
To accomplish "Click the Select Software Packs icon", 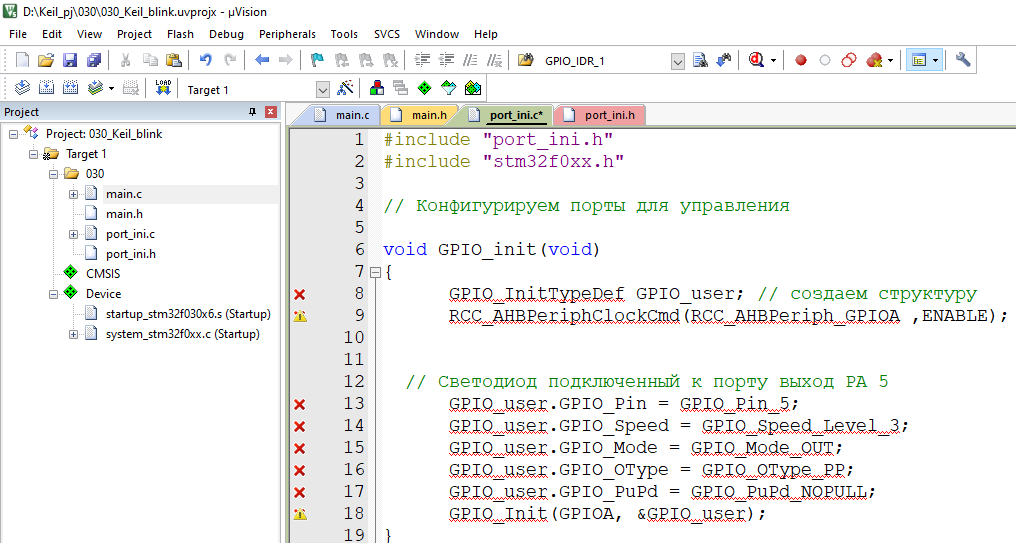I will pyautogui.click(x=448, y=88).
